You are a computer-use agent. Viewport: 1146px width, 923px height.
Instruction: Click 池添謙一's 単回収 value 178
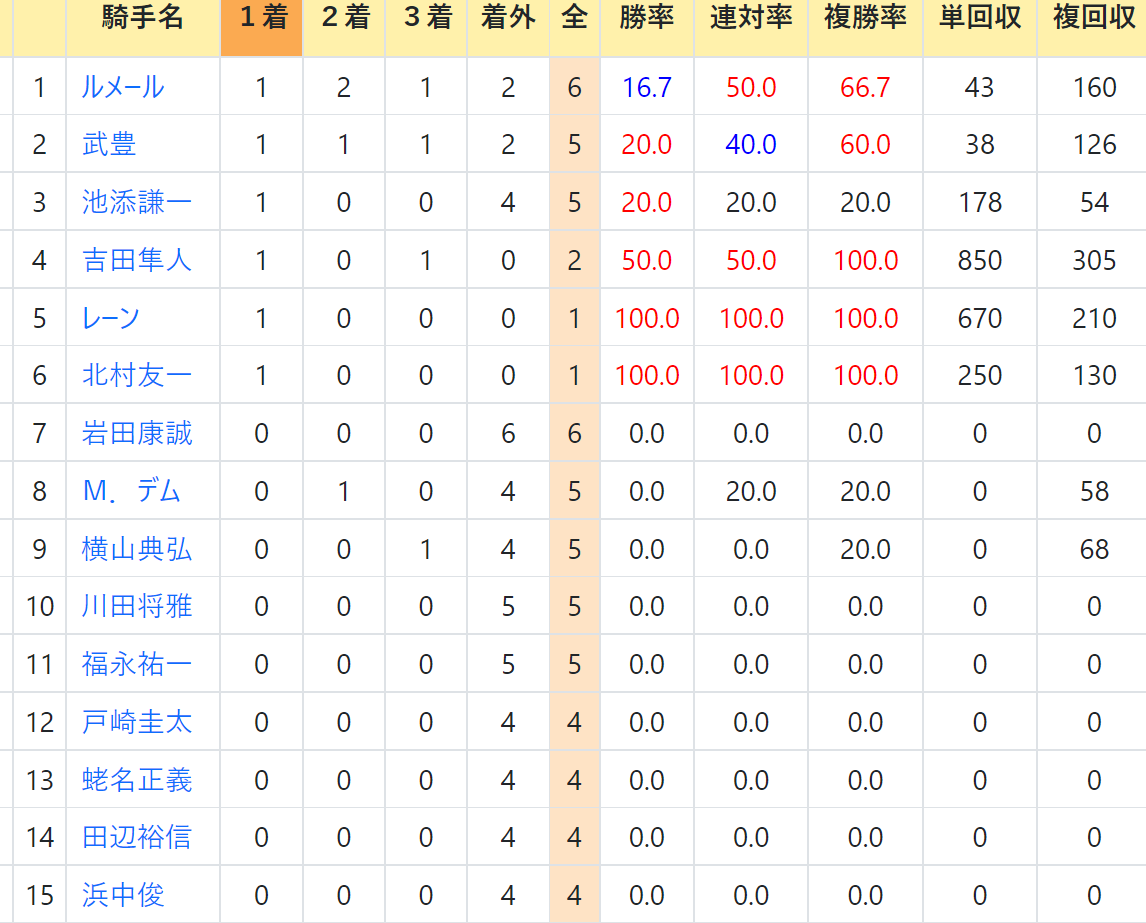[980, 203]
